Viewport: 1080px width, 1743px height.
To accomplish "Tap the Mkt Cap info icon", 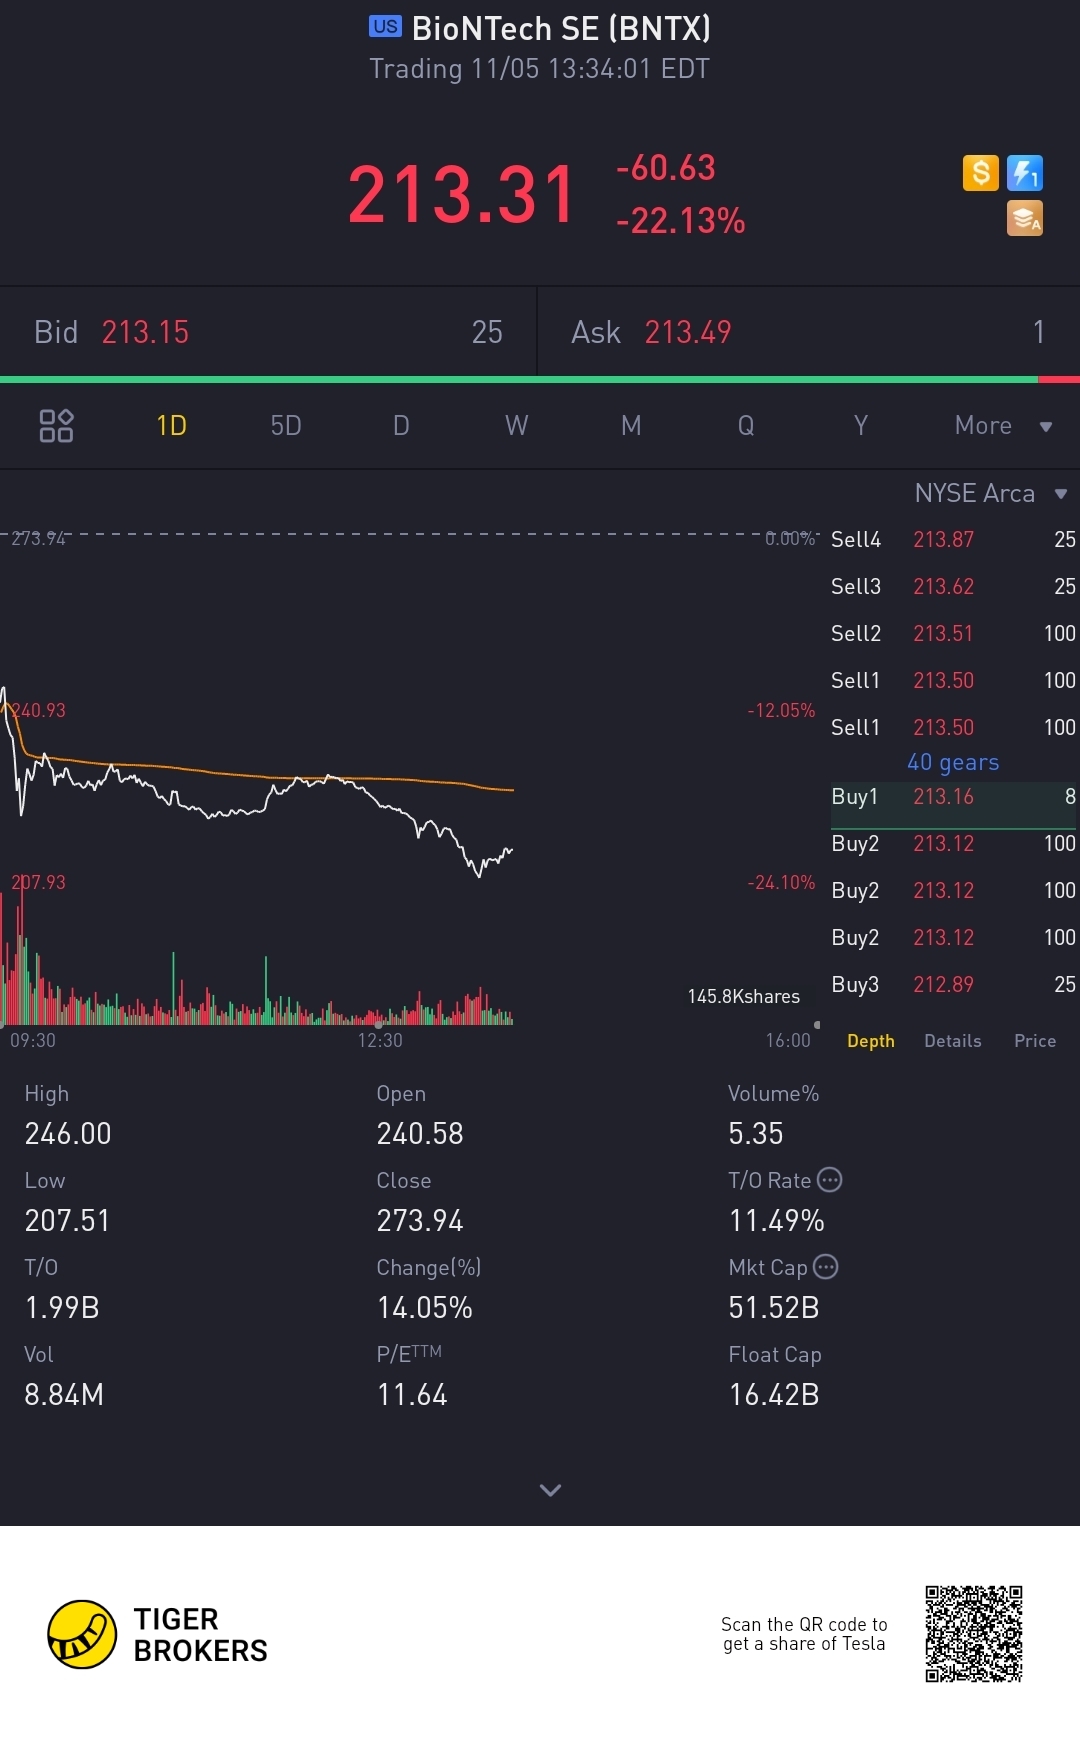I will [825, 1267].
